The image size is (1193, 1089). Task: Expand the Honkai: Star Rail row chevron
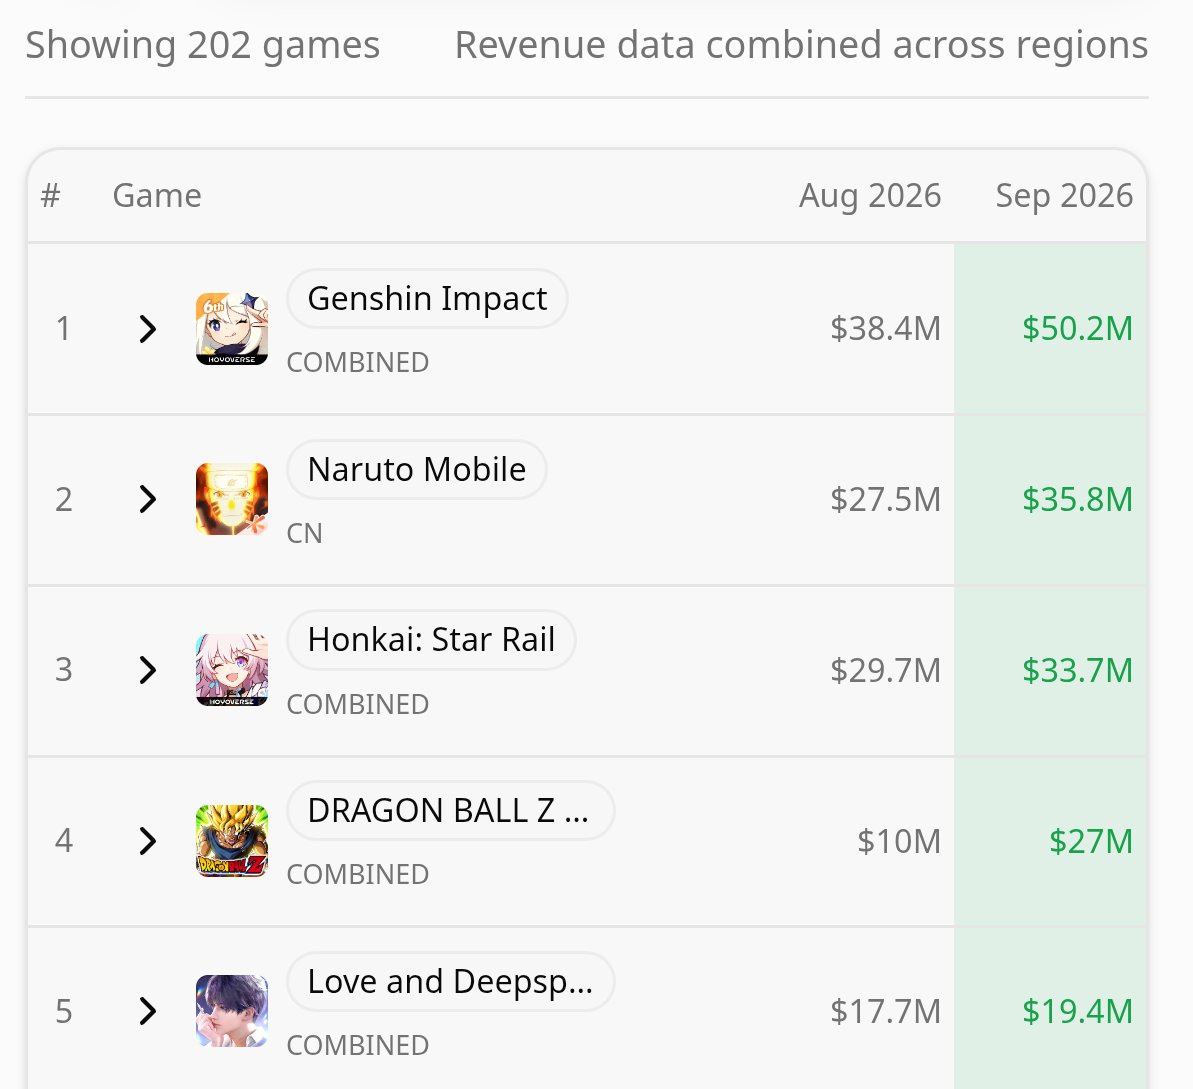click(x=148, y=670)
